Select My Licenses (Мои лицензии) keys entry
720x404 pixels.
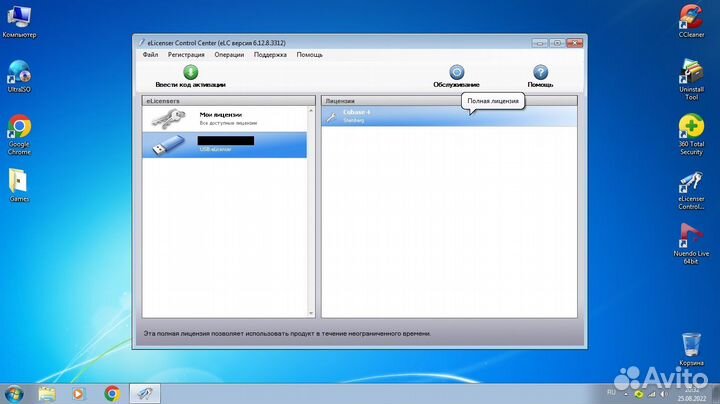click(x=225, y=119)
